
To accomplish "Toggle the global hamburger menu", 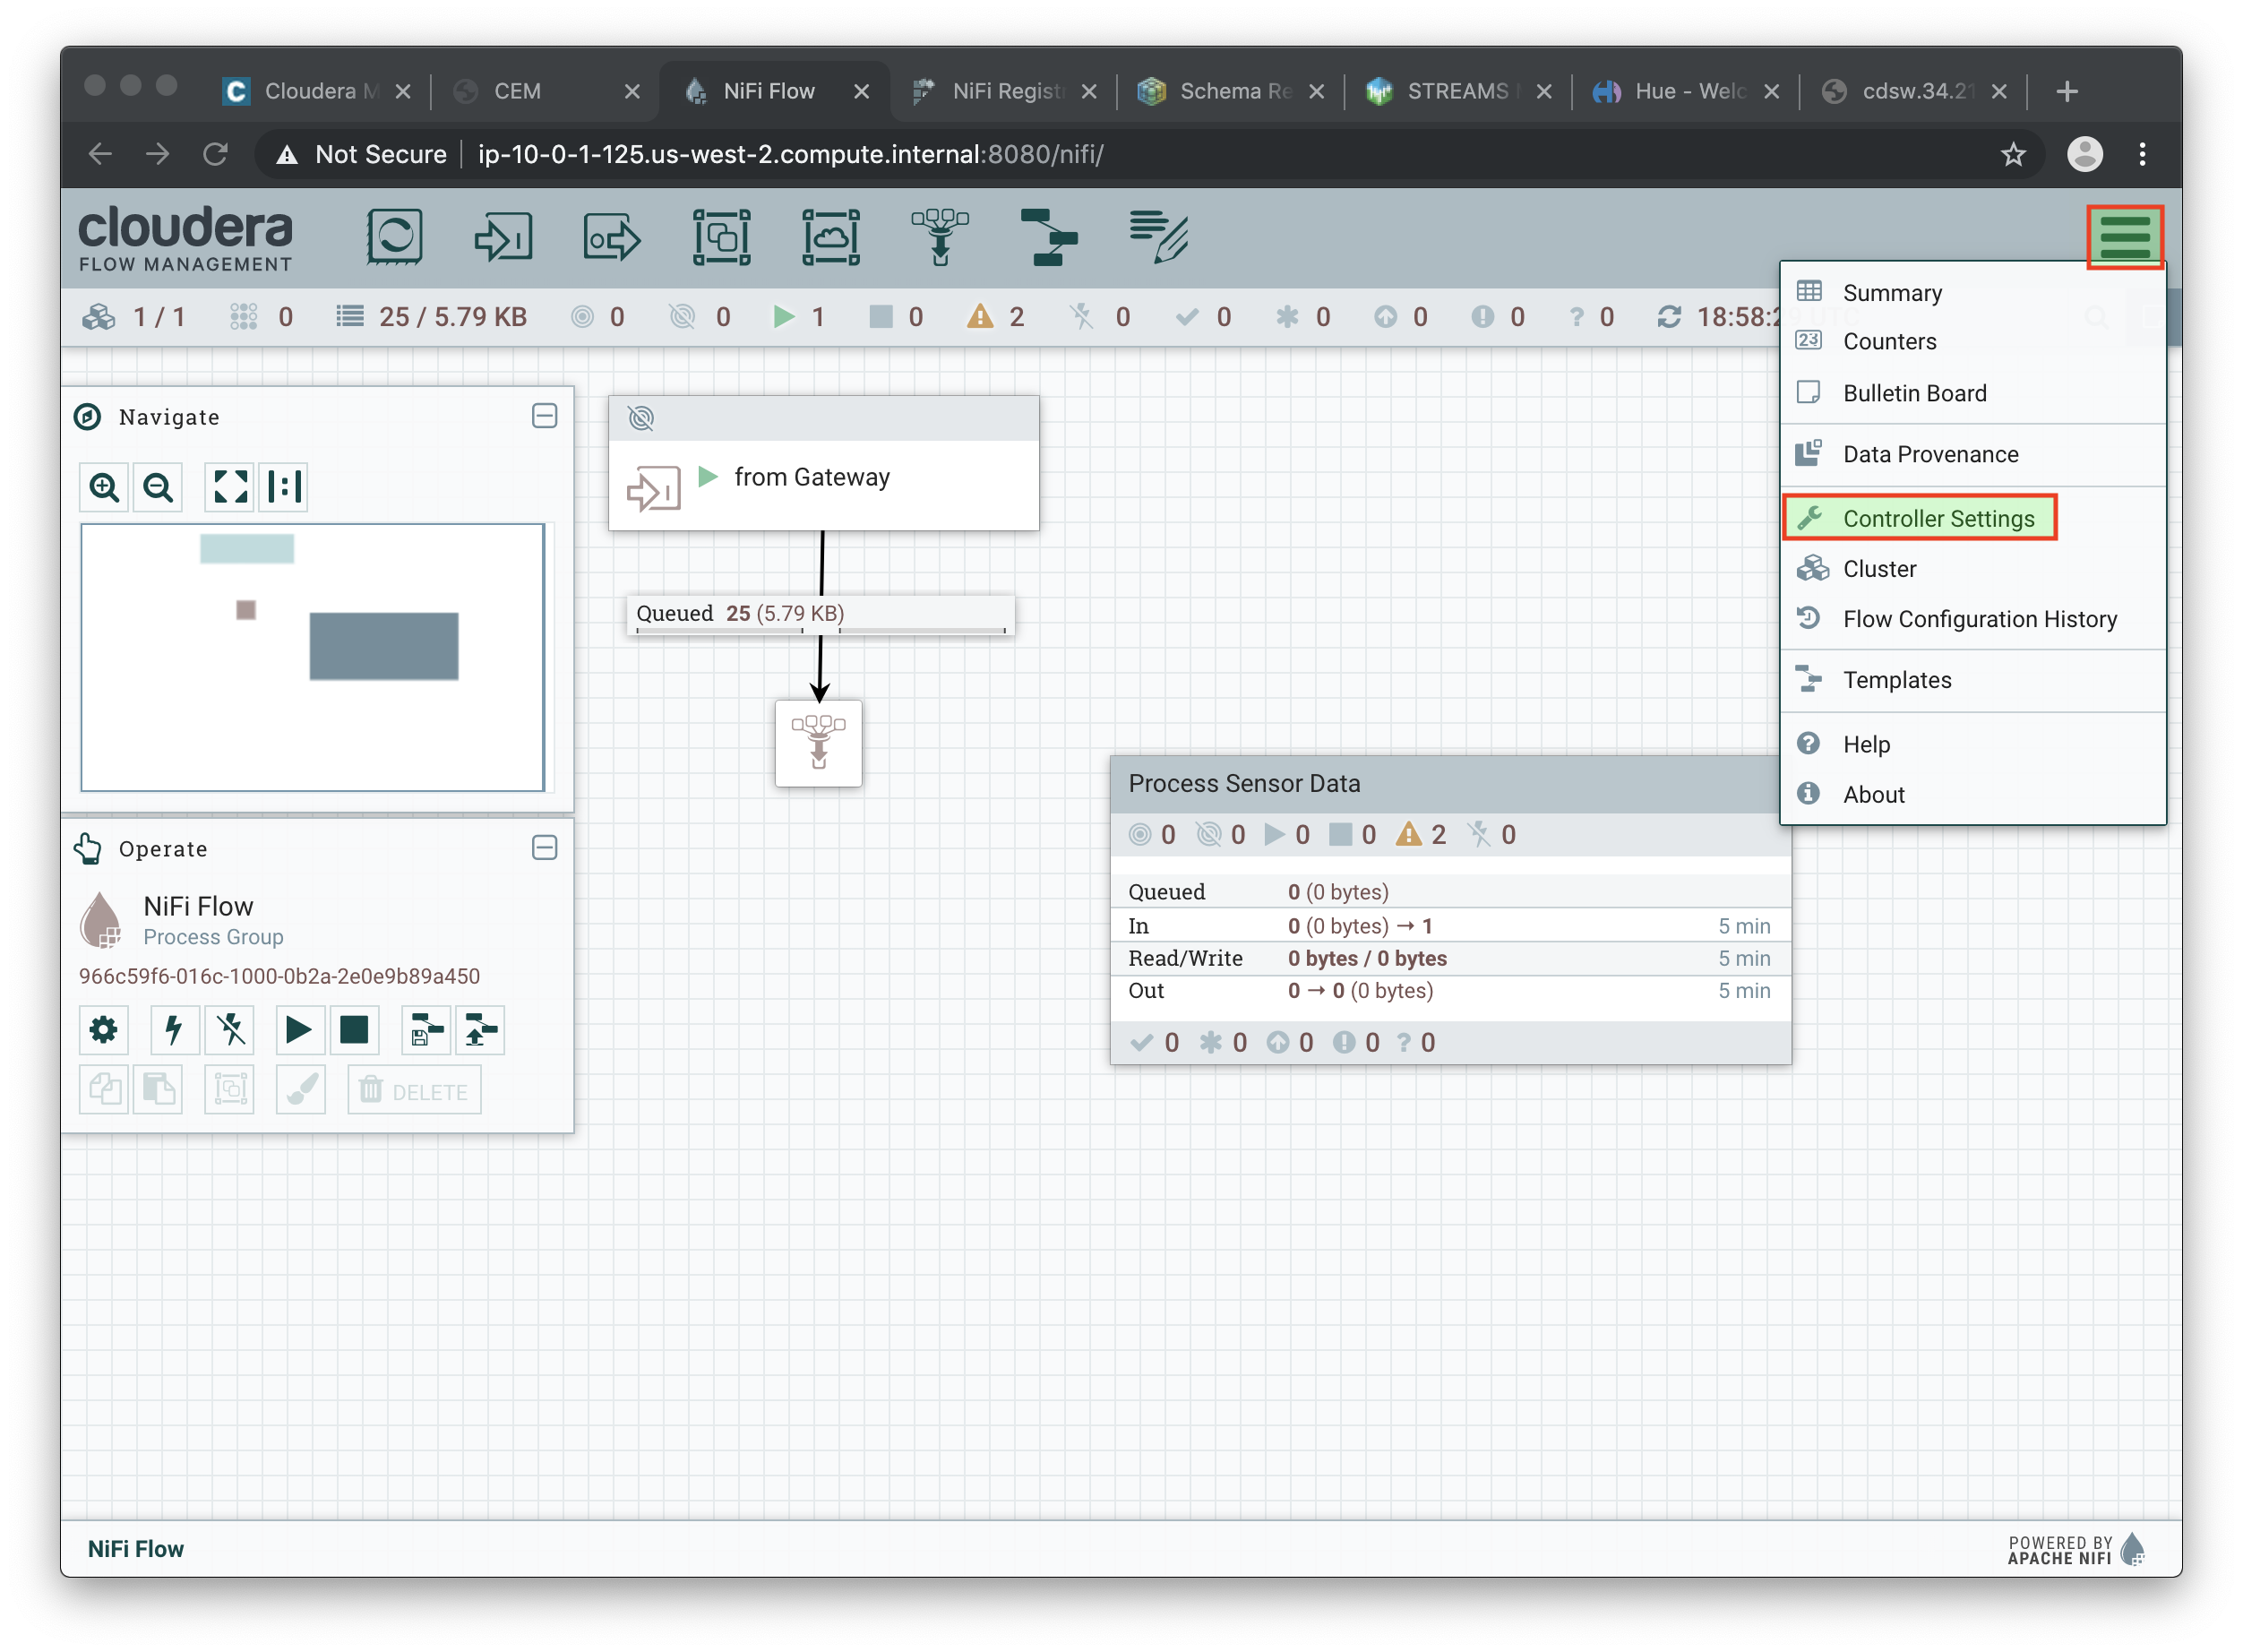I will click(x=2124, y=237).
